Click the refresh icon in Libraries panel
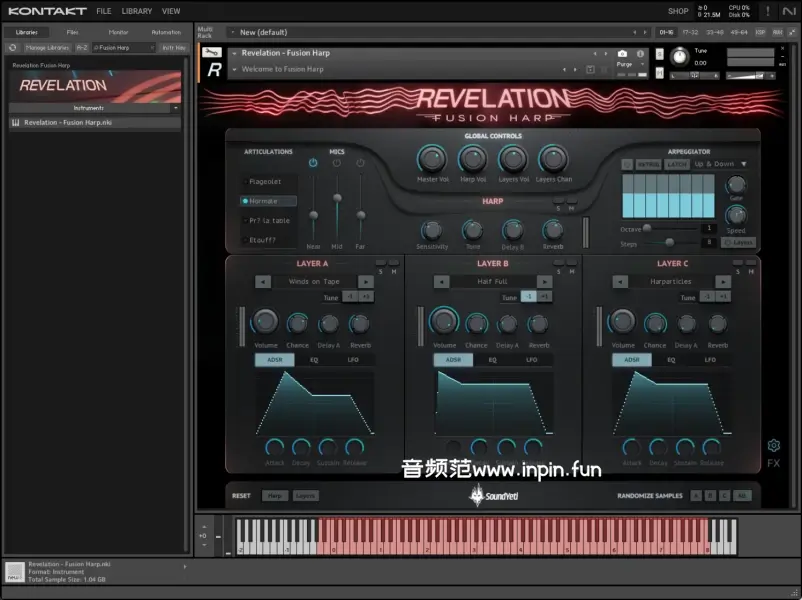The height and width of the screenshot is (600, 802). coord(13,47)
